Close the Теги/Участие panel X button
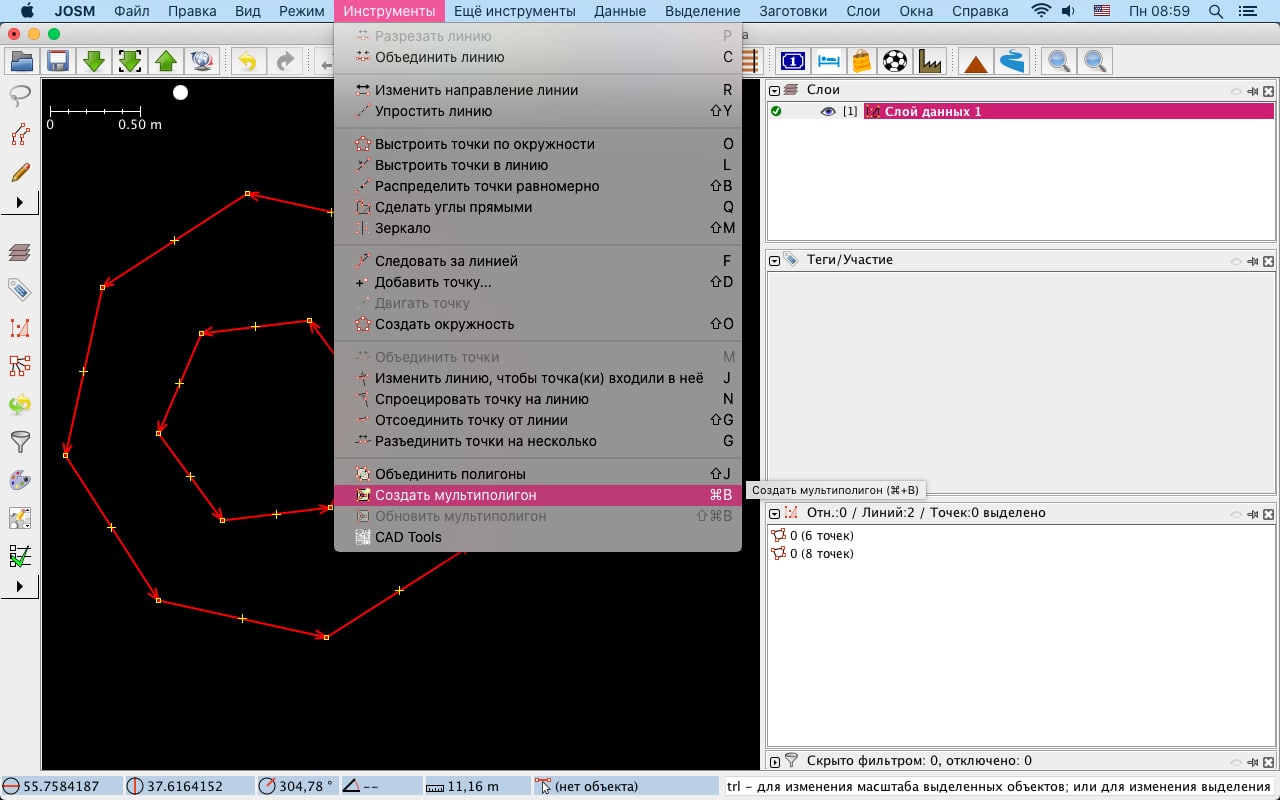This screenshot has height=800, width=1280. (1268, 261)
